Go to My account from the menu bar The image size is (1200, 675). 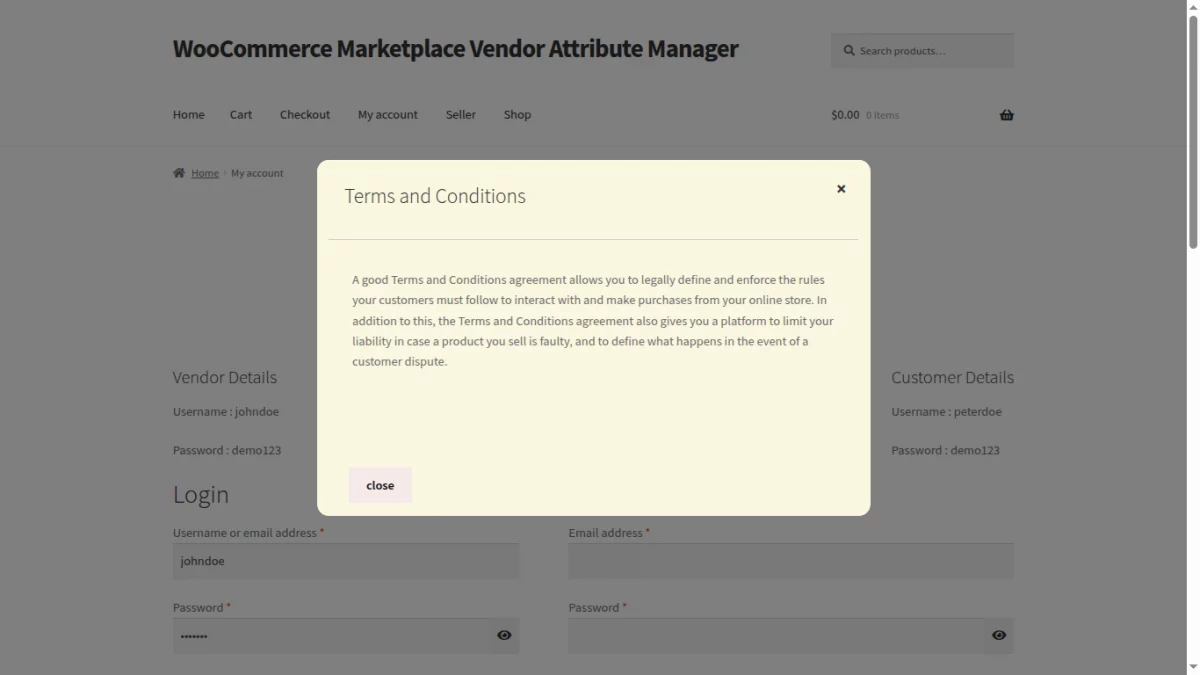point(387,114)
